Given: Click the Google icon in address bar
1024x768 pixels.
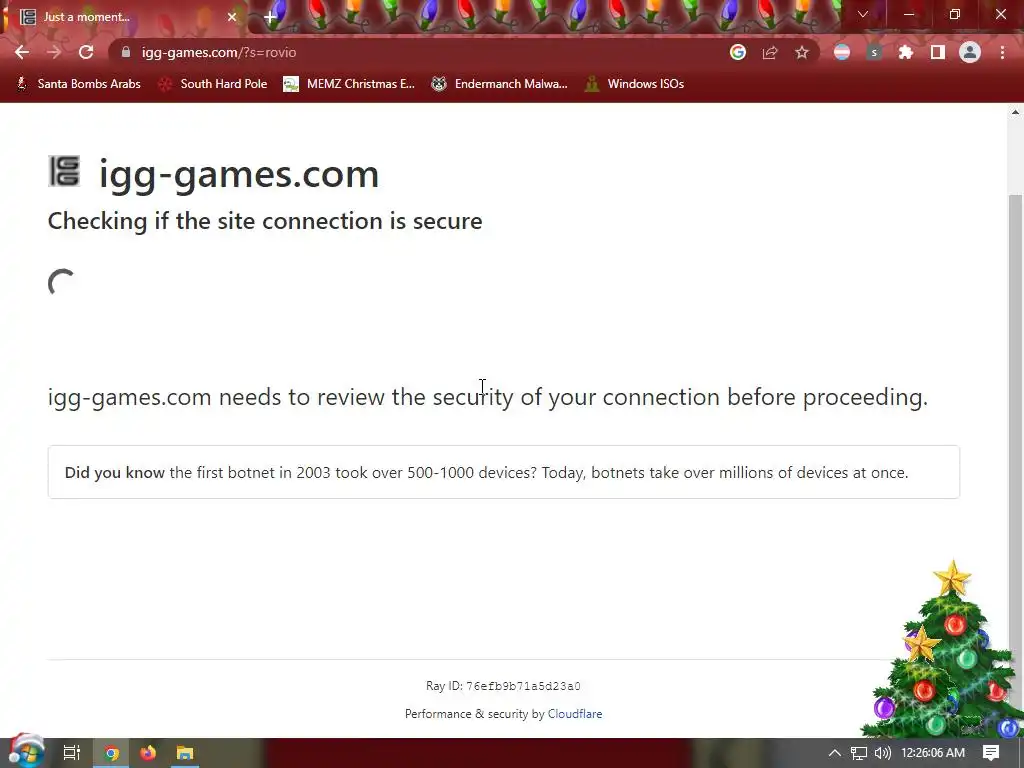Looking at the screenshot, I should tap(738, 52).
